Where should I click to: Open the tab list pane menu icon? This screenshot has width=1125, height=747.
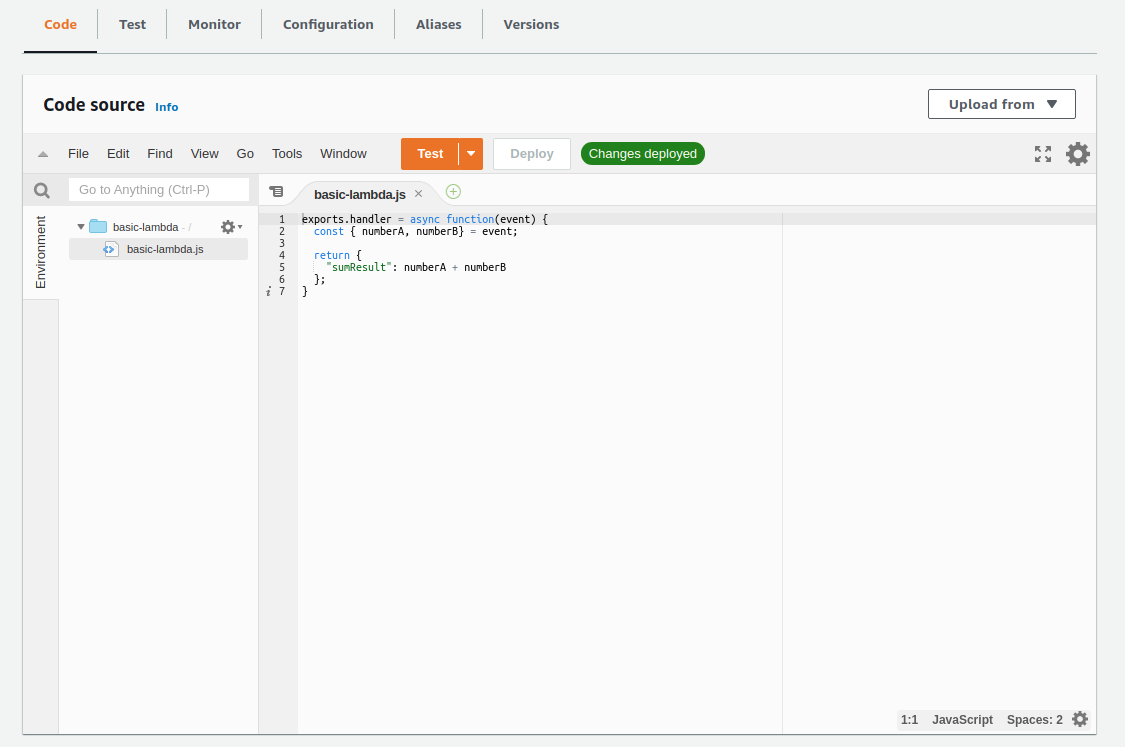tap(276, 192)
